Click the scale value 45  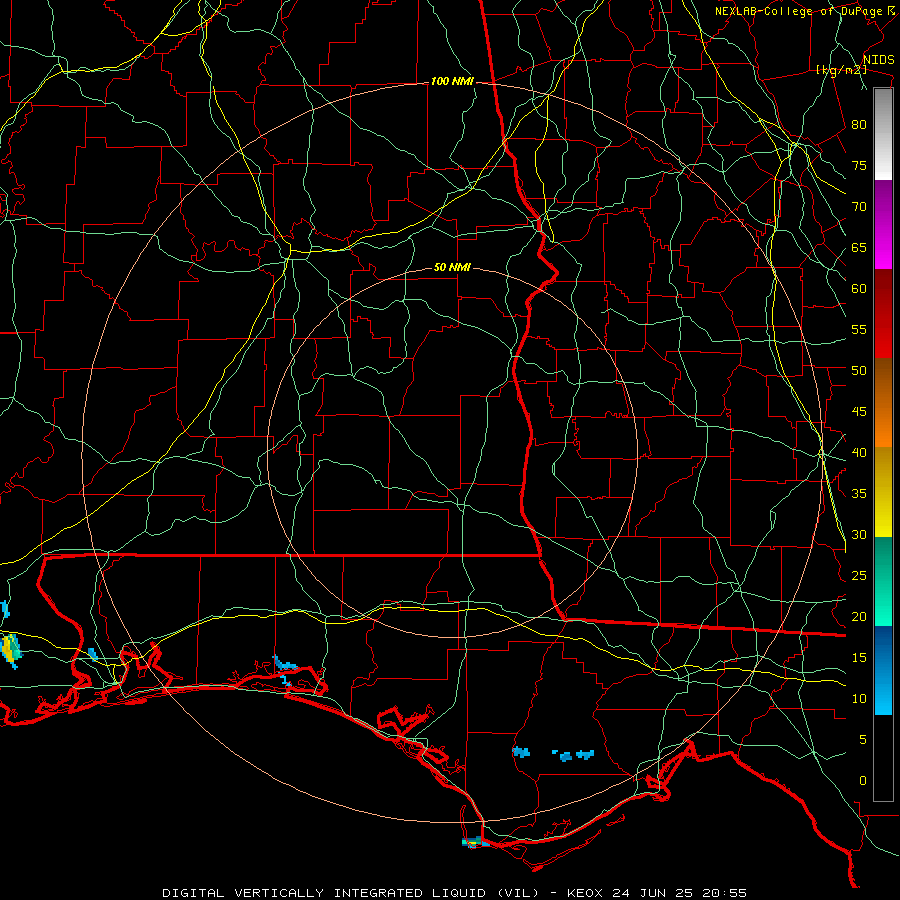click(859, 412)
